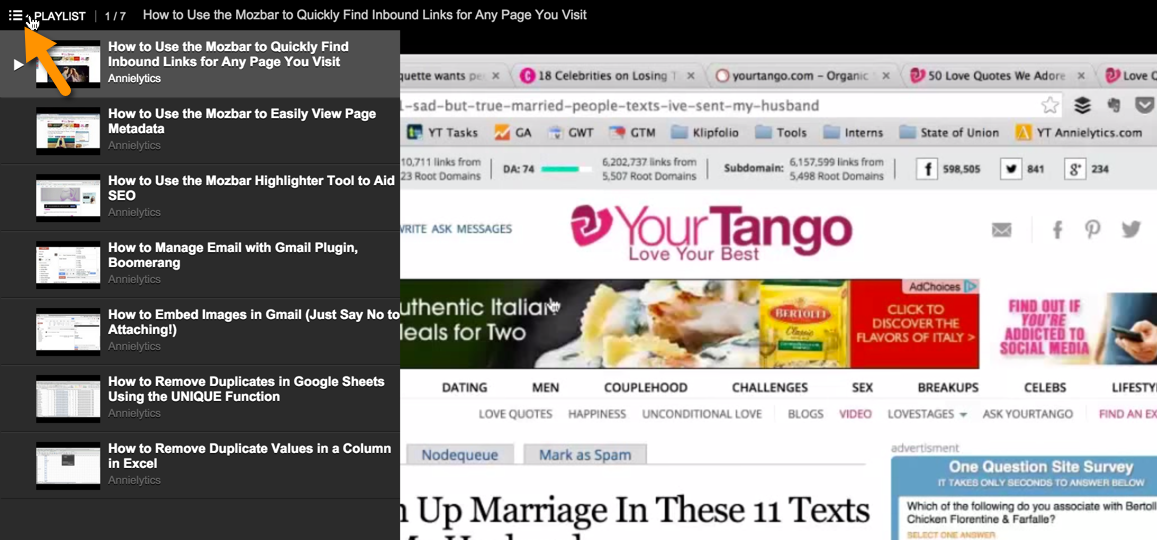Close the '18 Celebrities on Losing' tab
1157x540 pixels.
(690, 75)
